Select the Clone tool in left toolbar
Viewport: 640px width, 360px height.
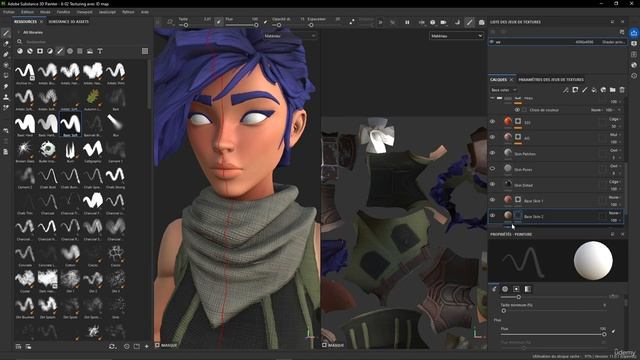(6, 97)
